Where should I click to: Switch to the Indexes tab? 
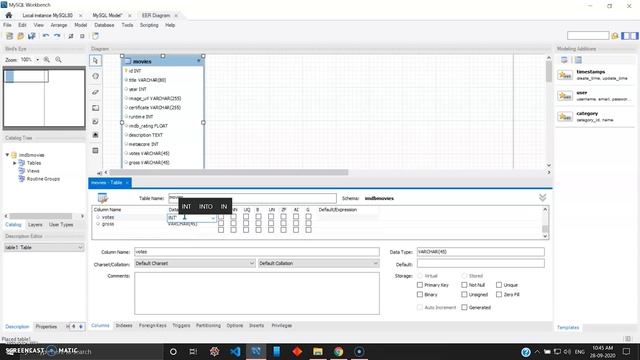click(x=124, y=326)
